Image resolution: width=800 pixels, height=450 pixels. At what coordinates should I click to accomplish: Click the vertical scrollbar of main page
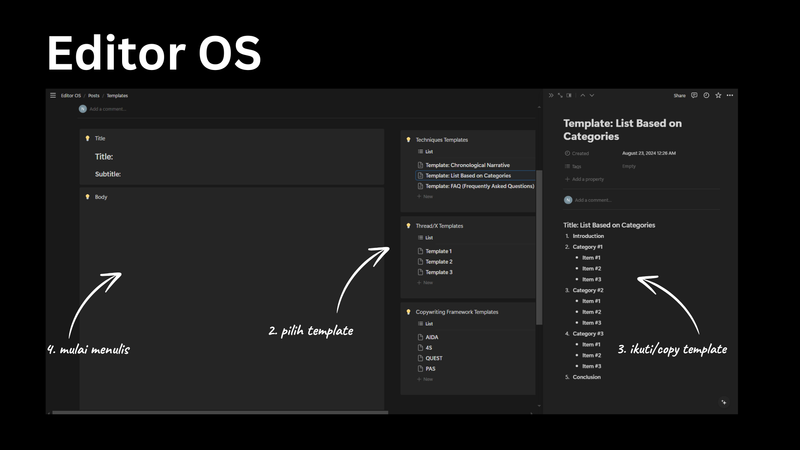tap(539, 247)
